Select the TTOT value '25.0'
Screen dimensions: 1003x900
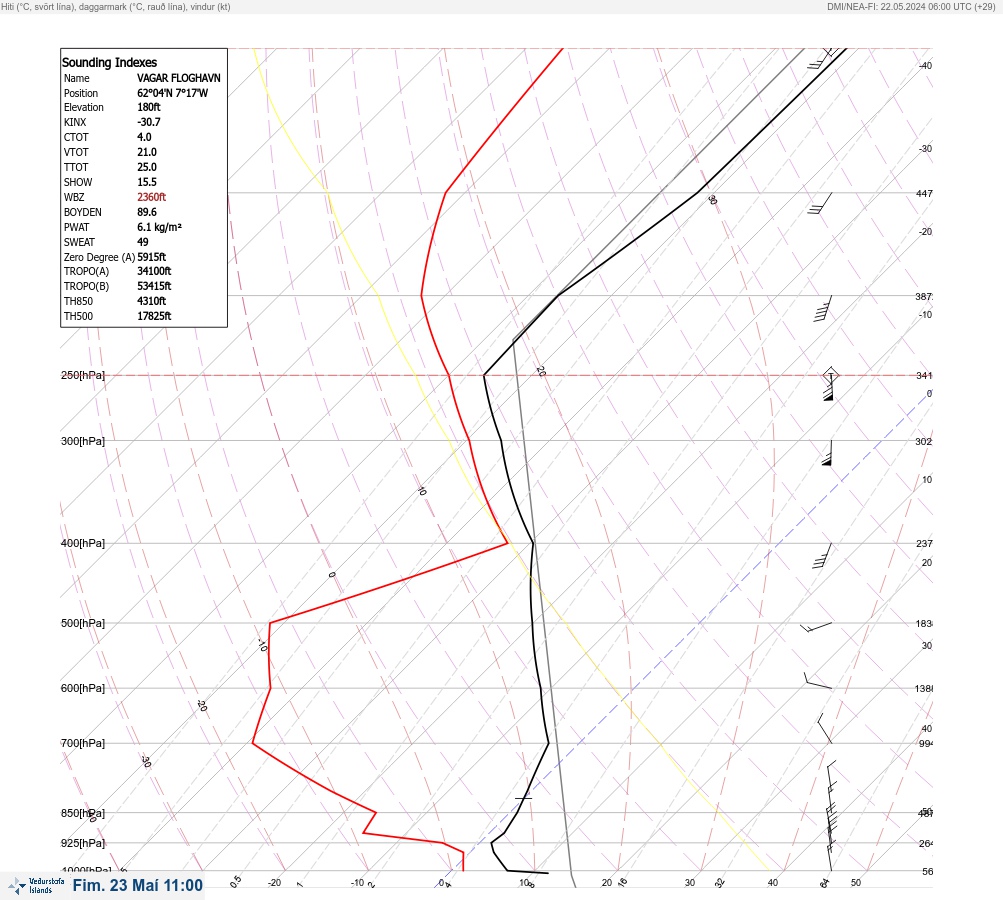[146, 167]
